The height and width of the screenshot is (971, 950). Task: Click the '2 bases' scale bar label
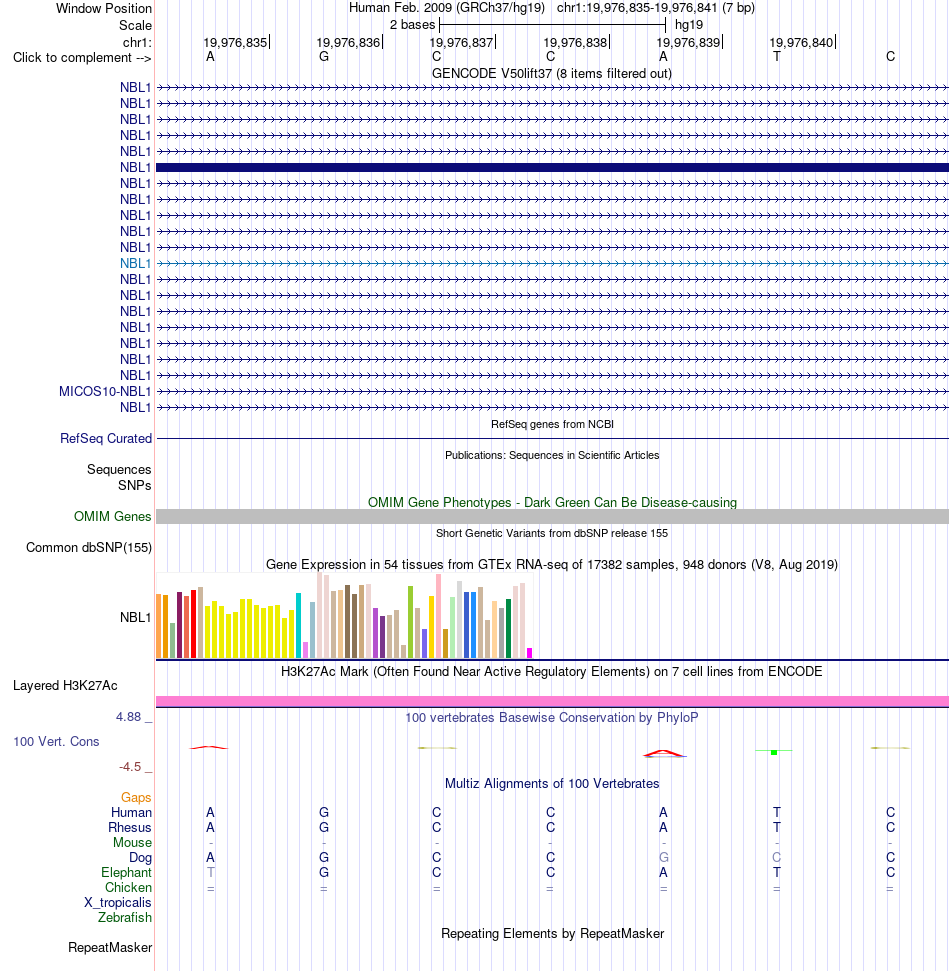coord(412,25)
